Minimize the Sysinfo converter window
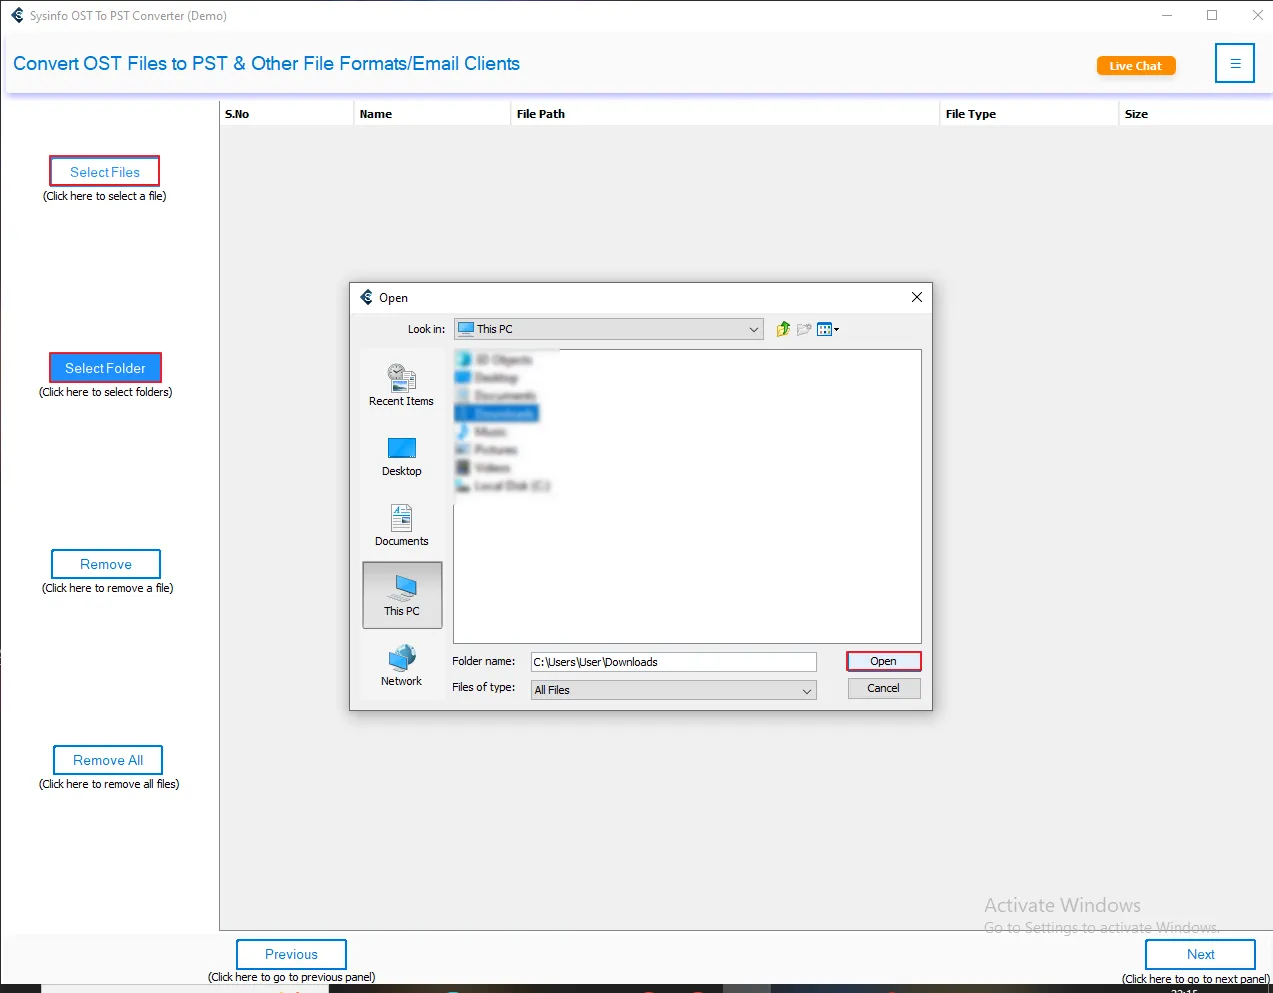This screenshot has height=993, width=1273. 1167,15
